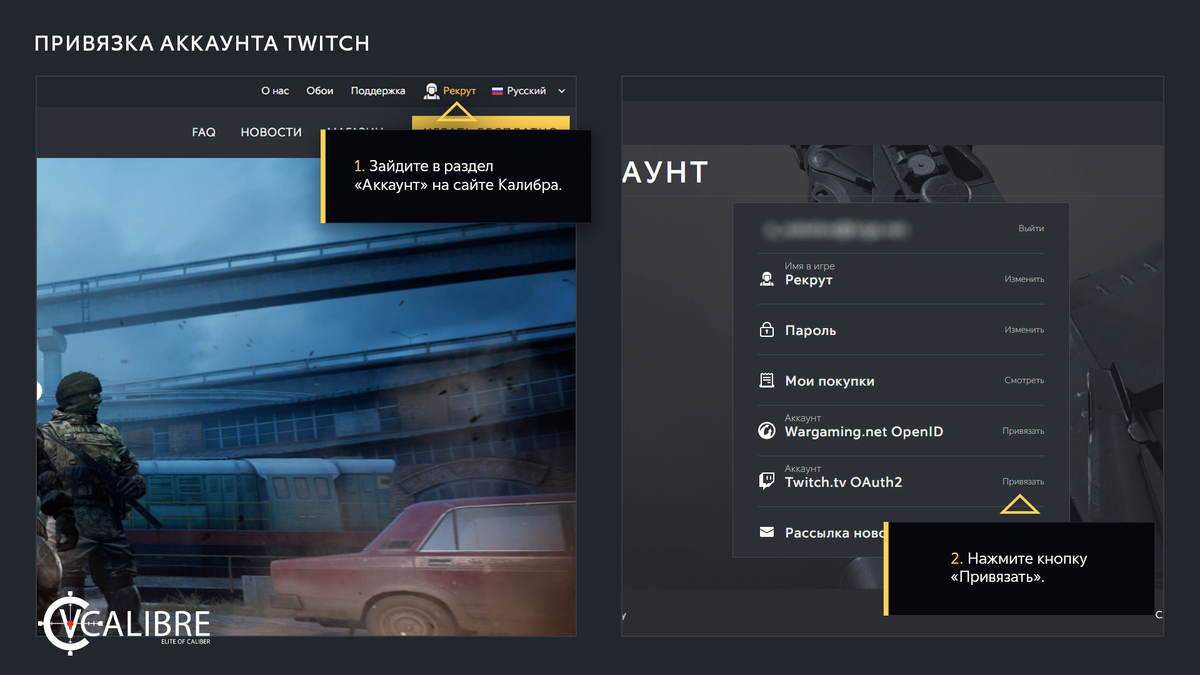Click the Twitch logo icon
Viewport: 1200px width, 675px height.
[767, 481]
